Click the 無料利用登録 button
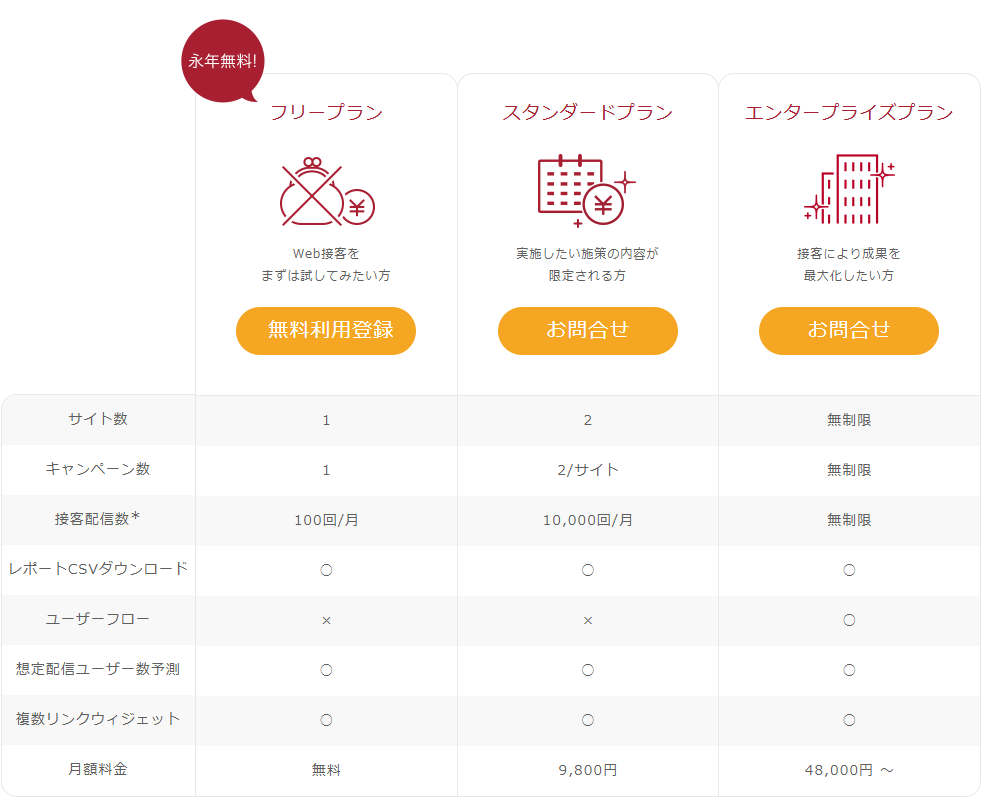 [326, 330]
